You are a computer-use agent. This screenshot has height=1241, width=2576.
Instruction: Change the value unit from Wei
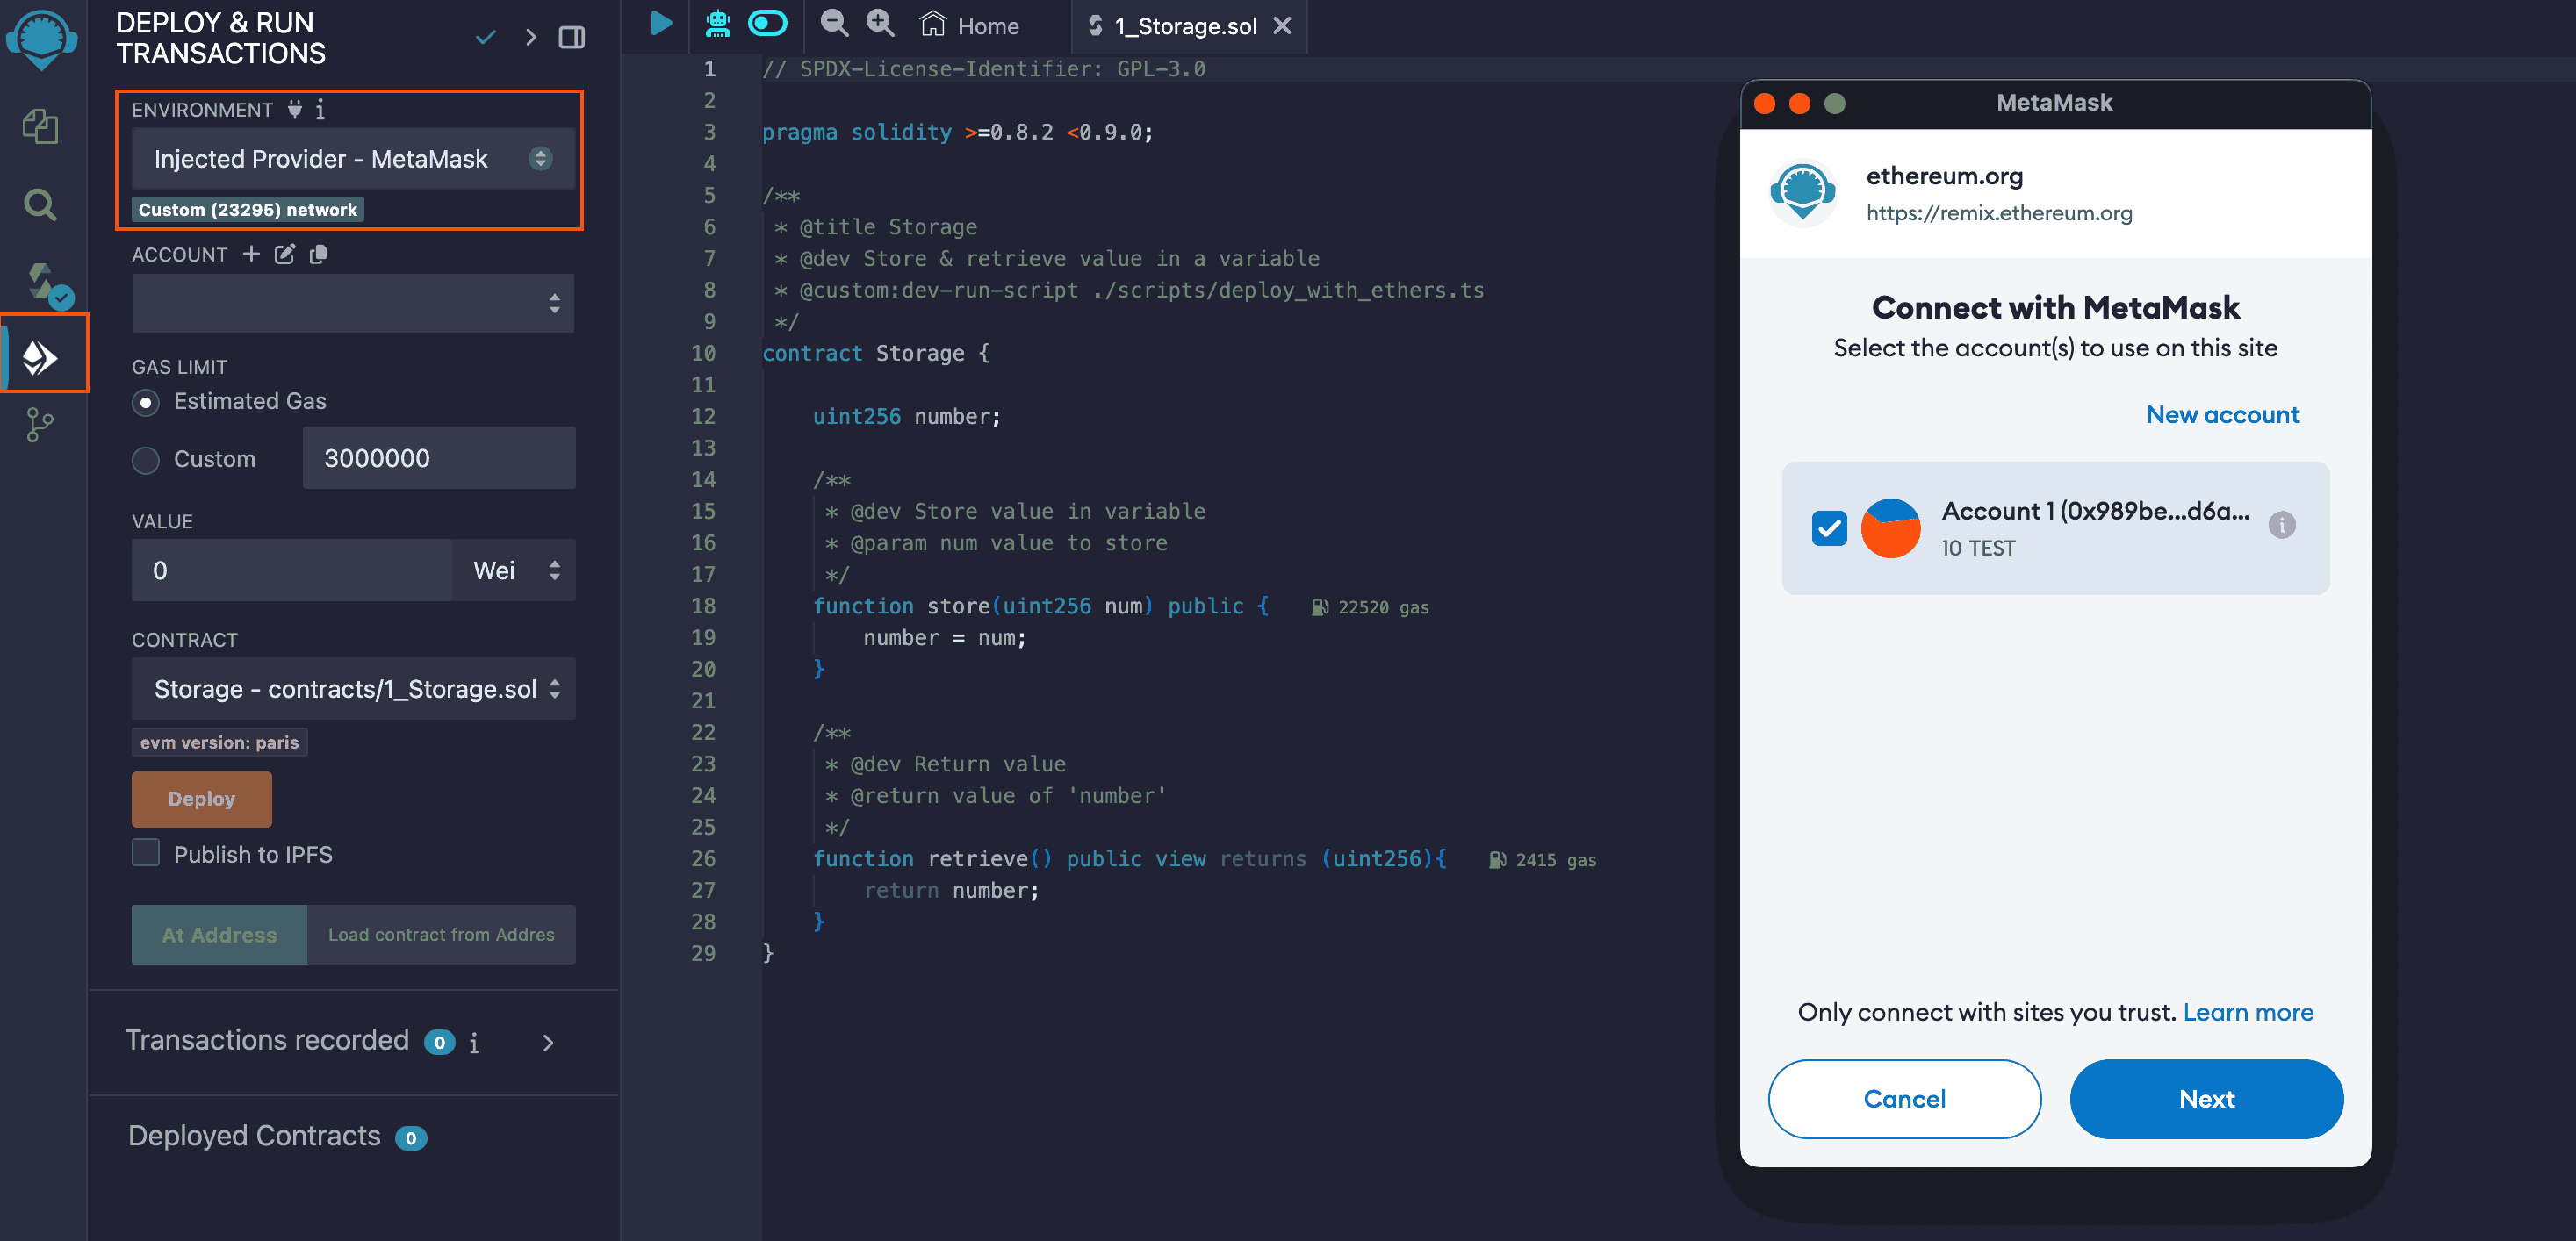tap(513, 570)
